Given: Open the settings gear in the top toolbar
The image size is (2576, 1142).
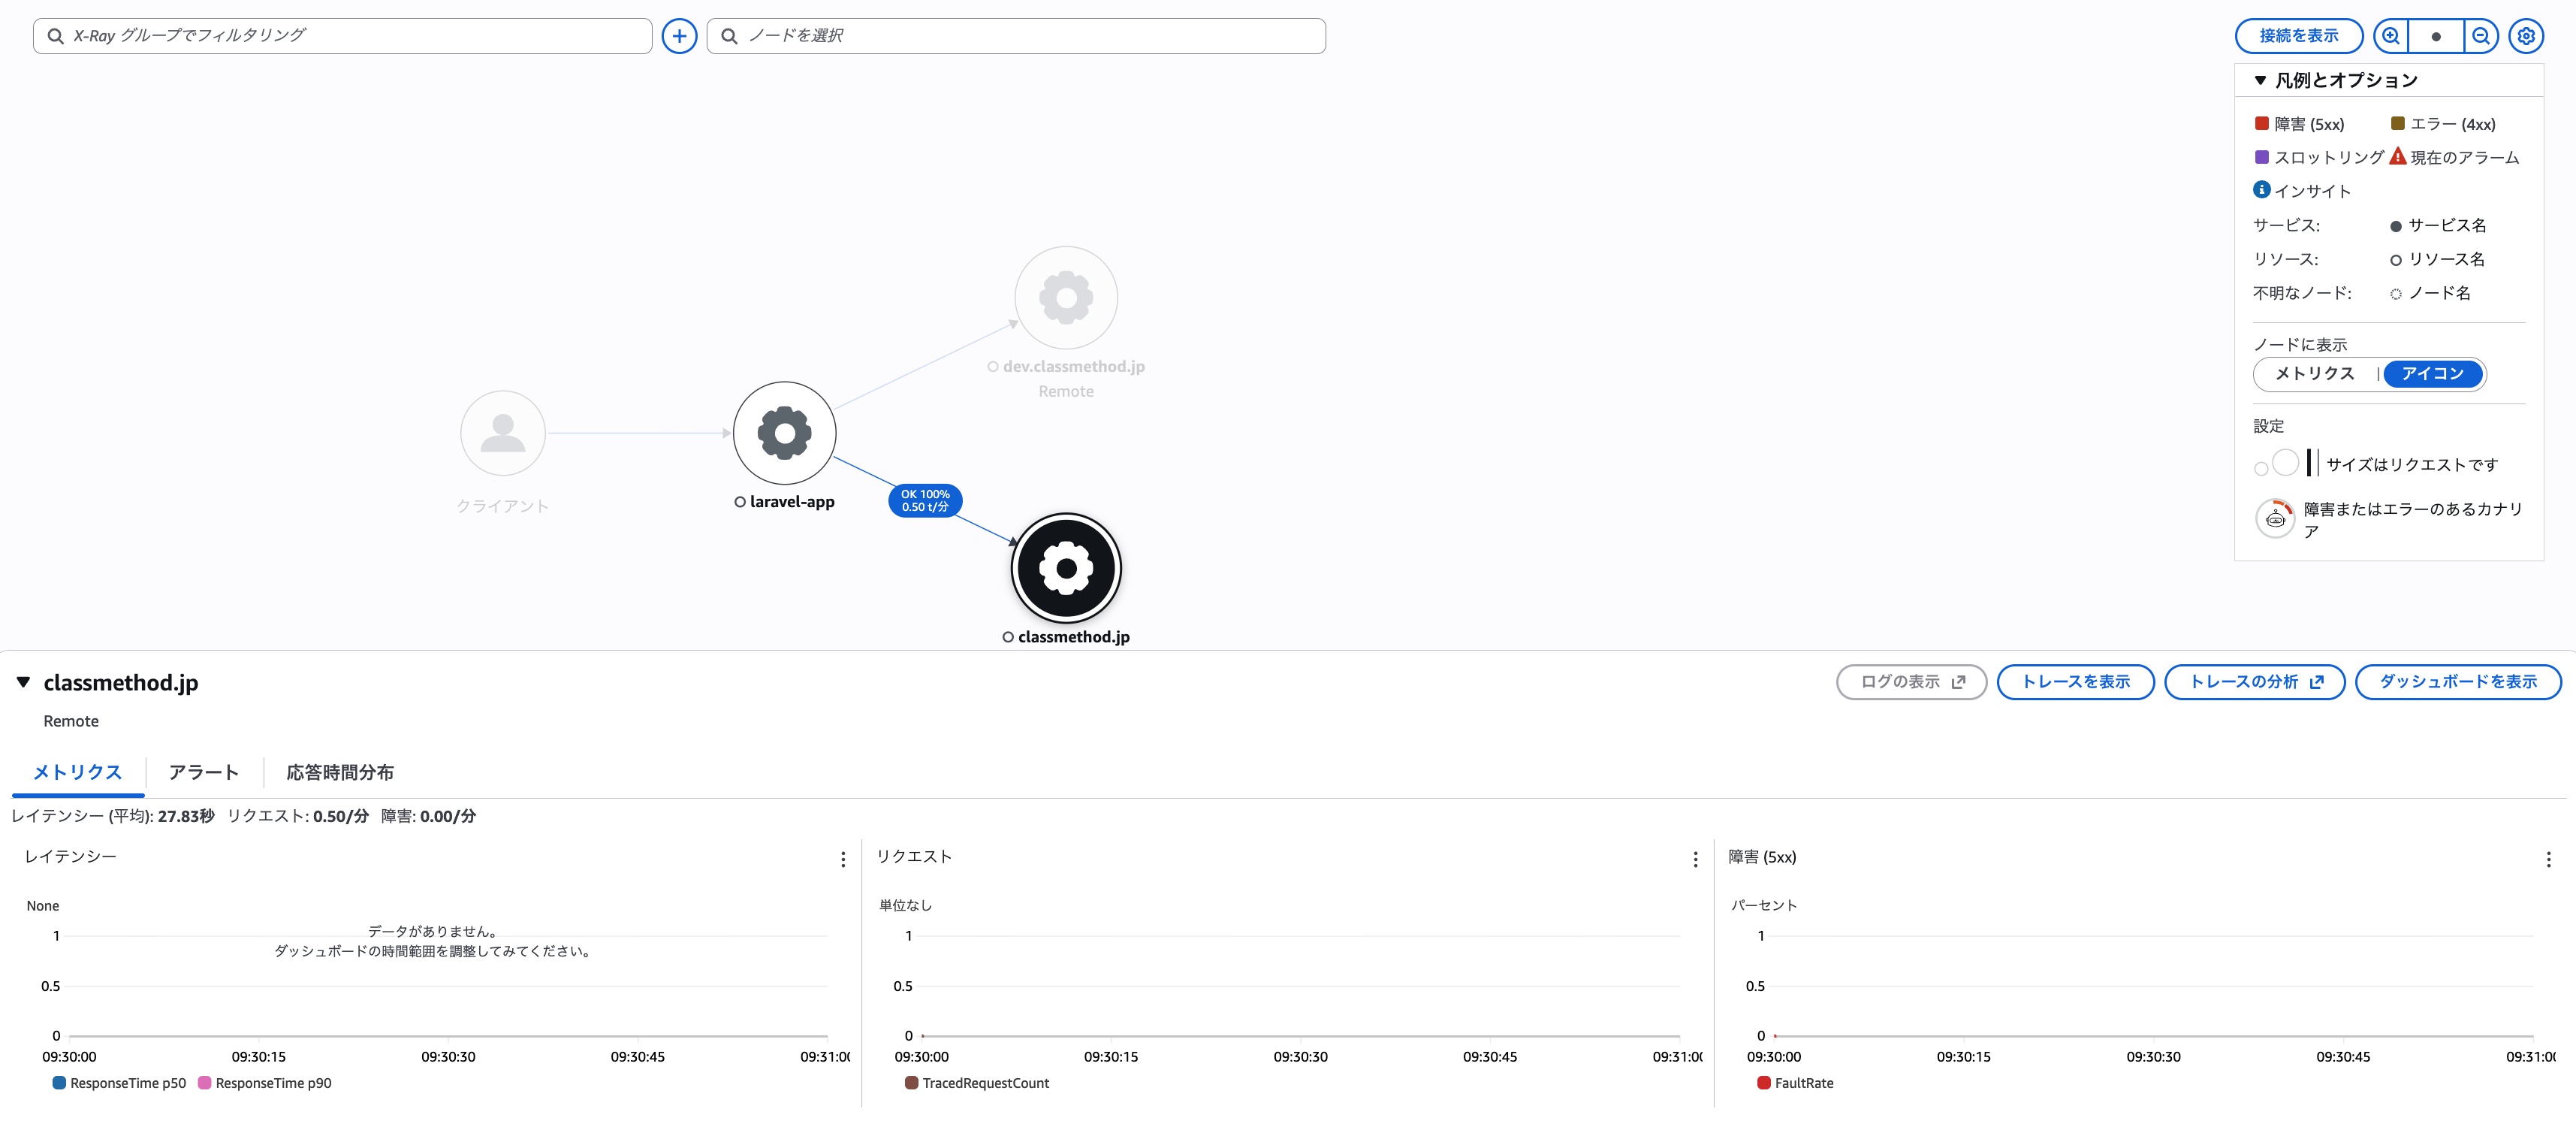Looking at the screenshot, I should [x=2526, y=35].
